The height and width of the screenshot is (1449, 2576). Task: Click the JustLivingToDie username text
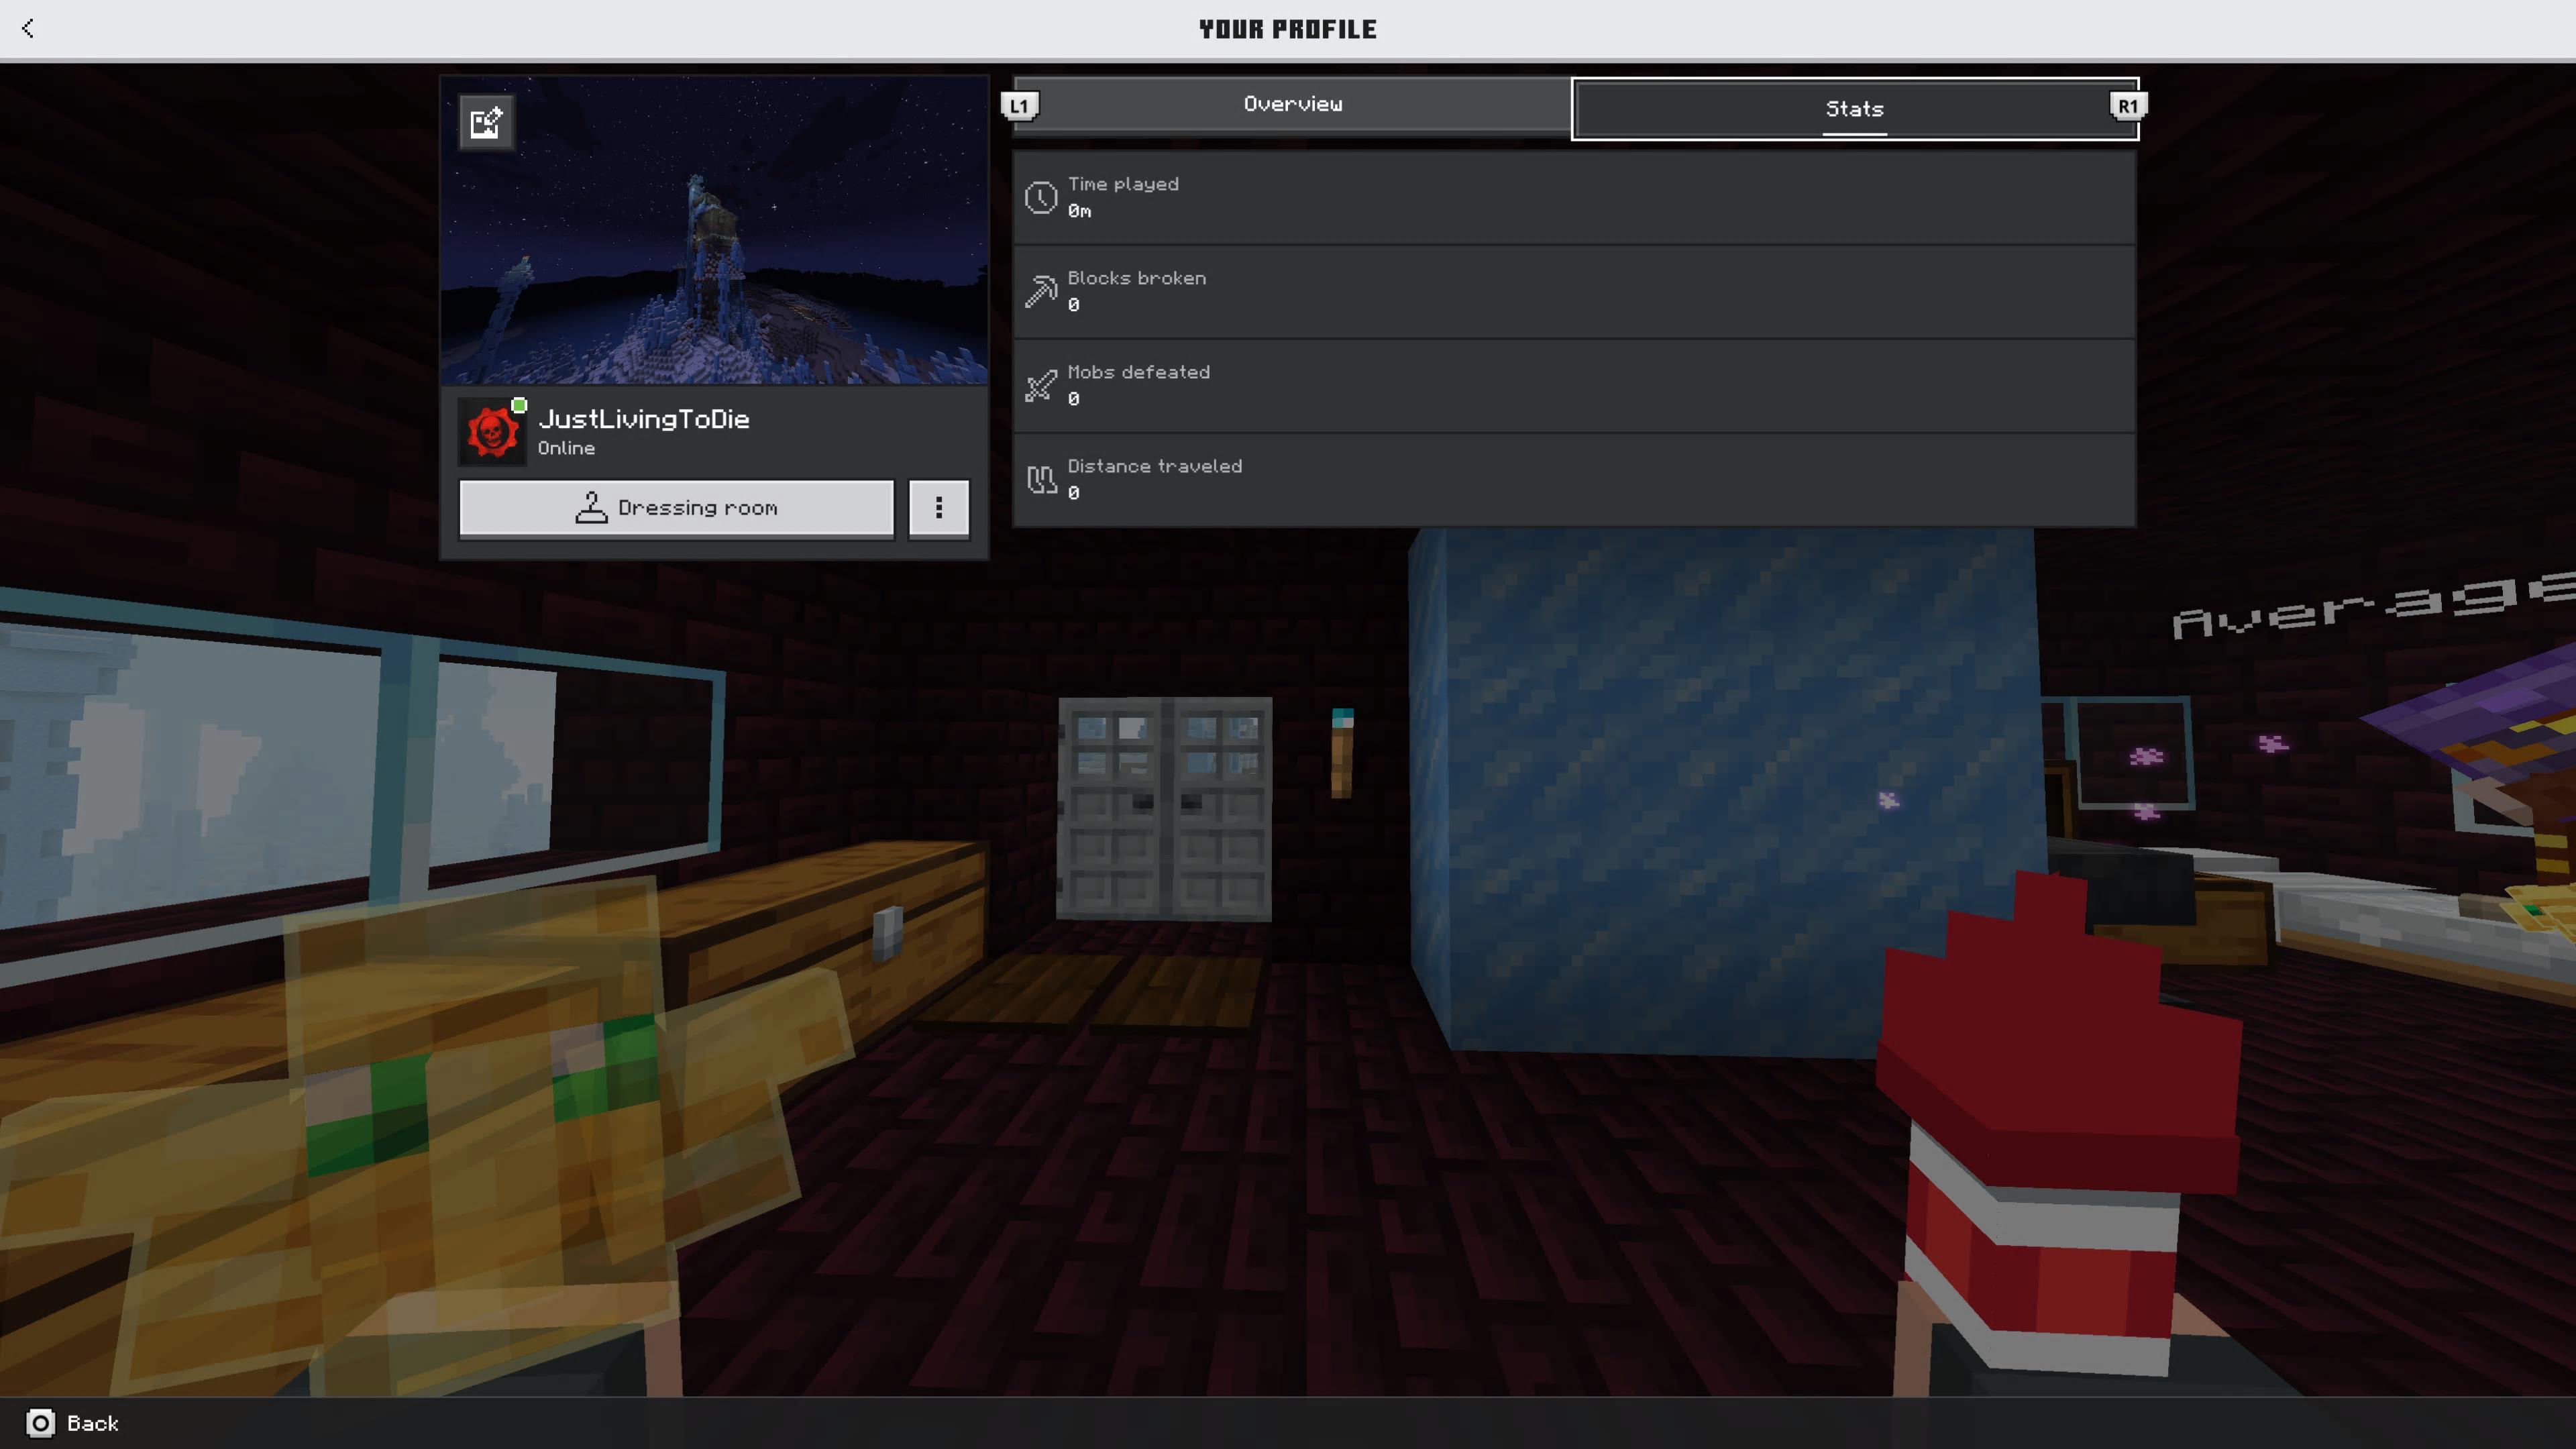tap(644, 419)
